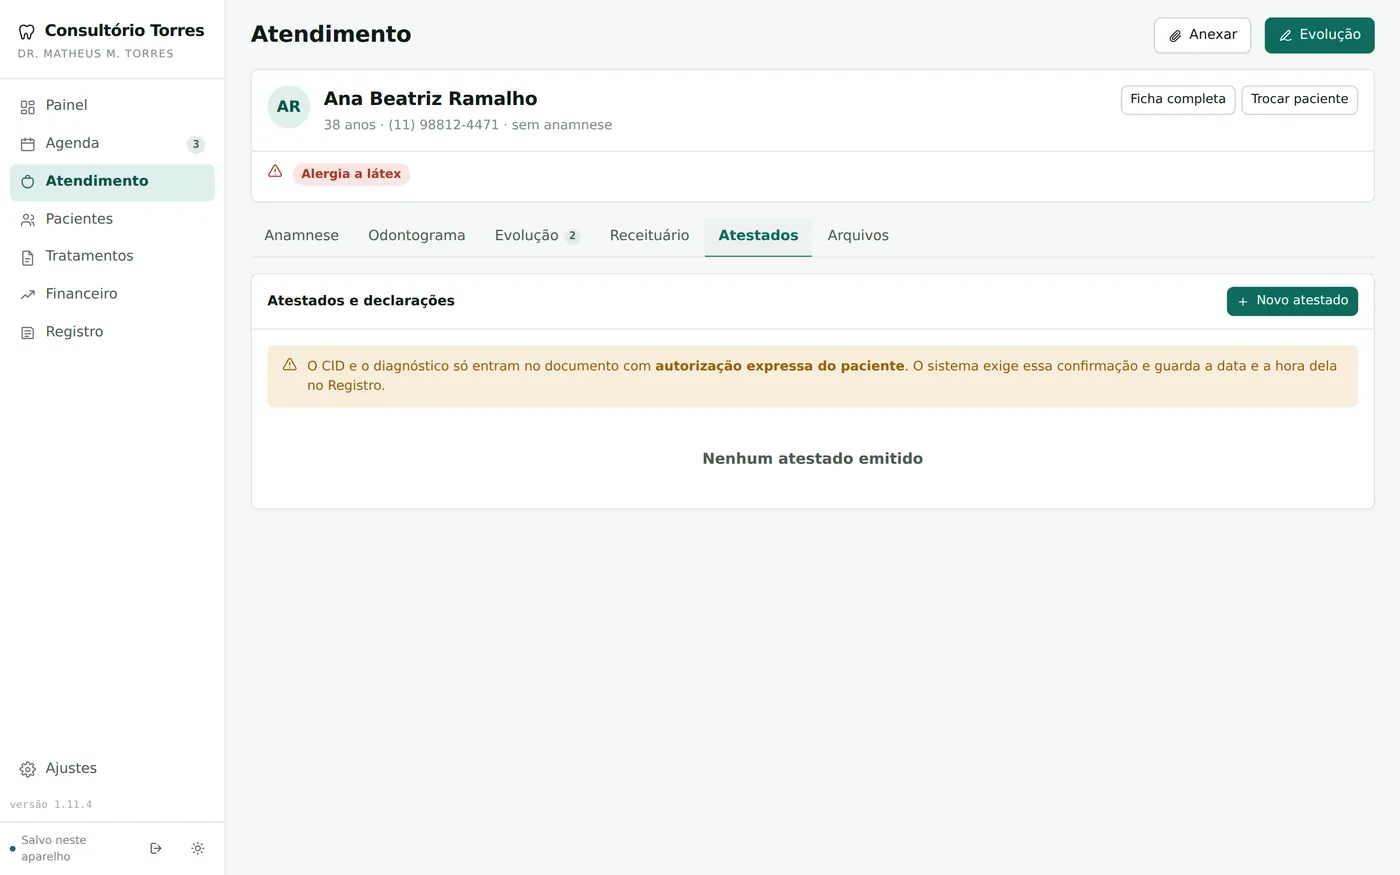Click 'autorização expressa do paciente' bold text
Viewport: 1400px width, 875px height.
(780, 366)
